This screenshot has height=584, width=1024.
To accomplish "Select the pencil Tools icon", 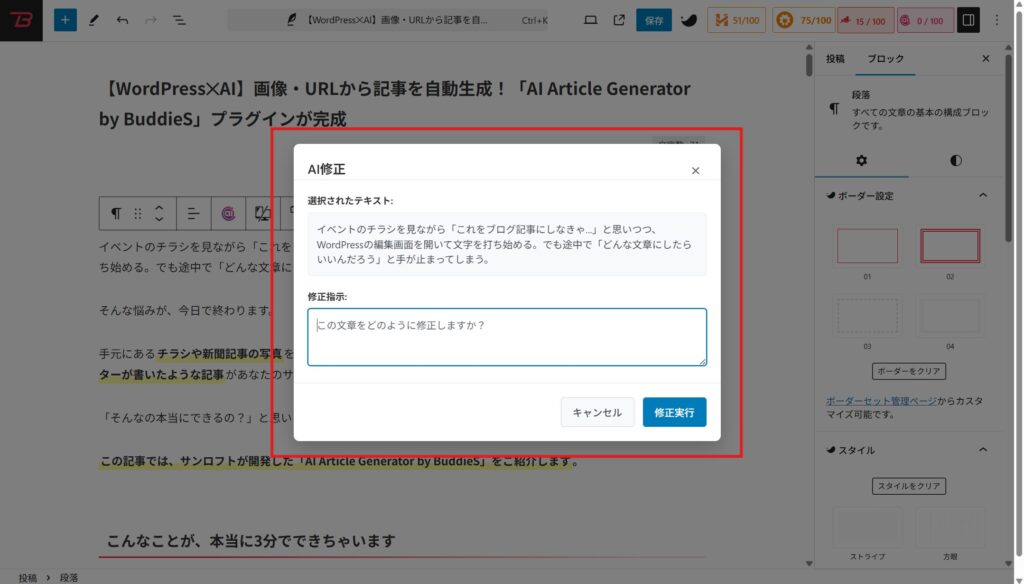I will 93,20.
